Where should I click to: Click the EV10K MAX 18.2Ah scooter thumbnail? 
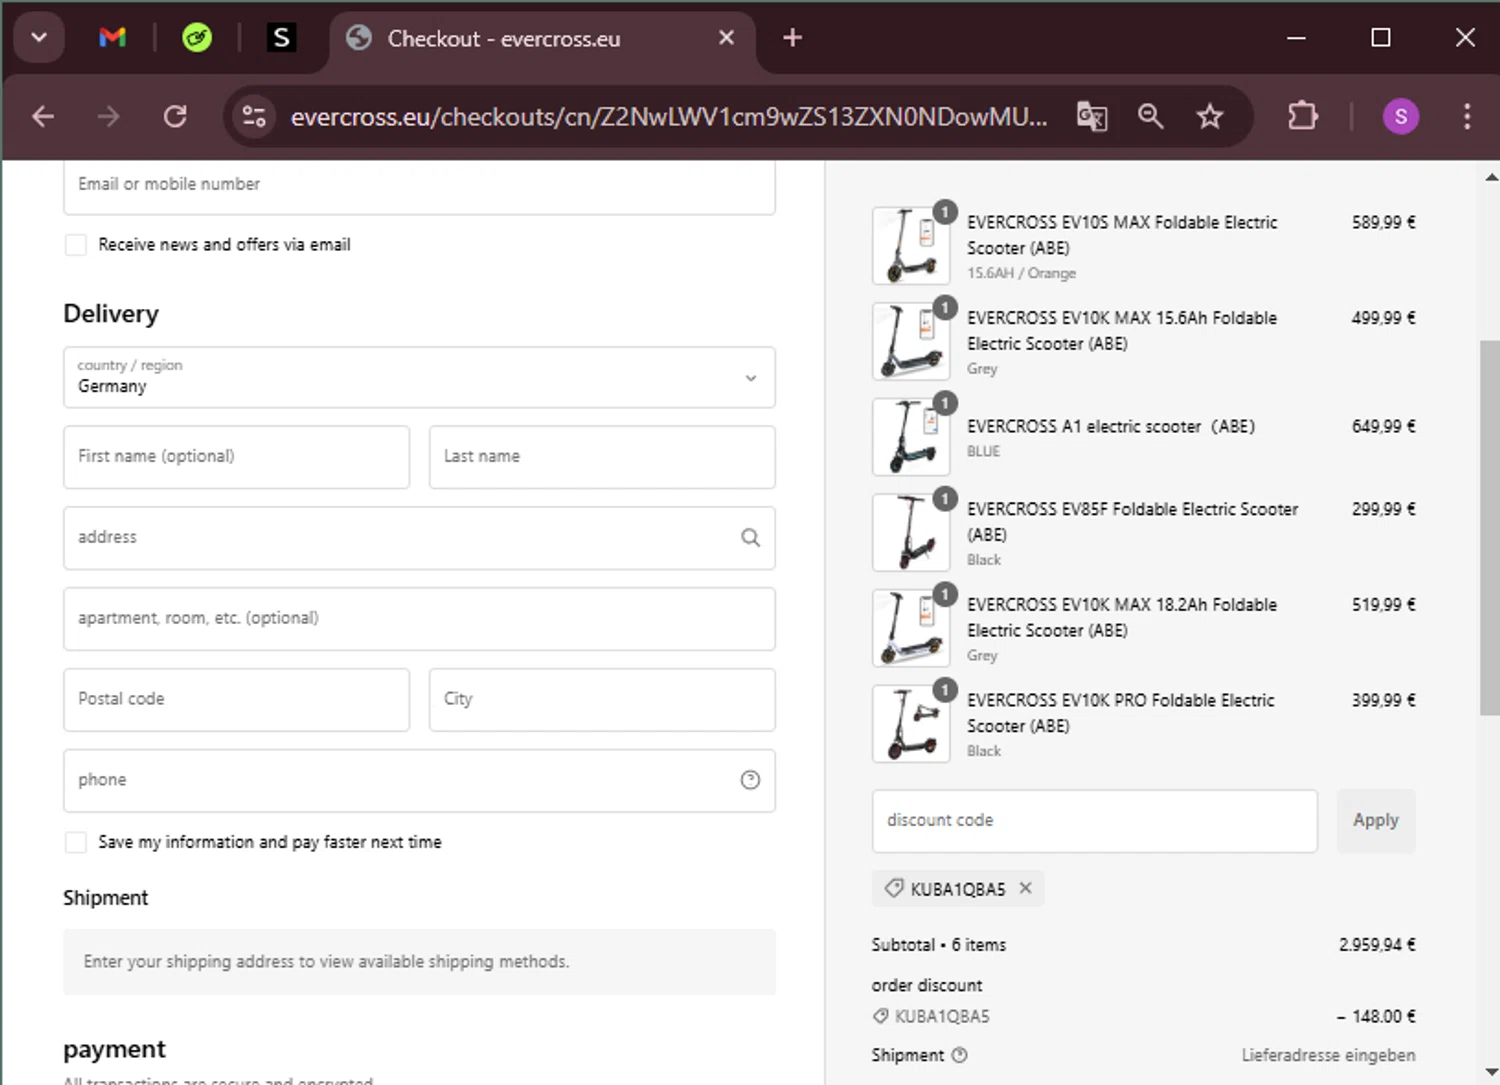coord(911,628)
